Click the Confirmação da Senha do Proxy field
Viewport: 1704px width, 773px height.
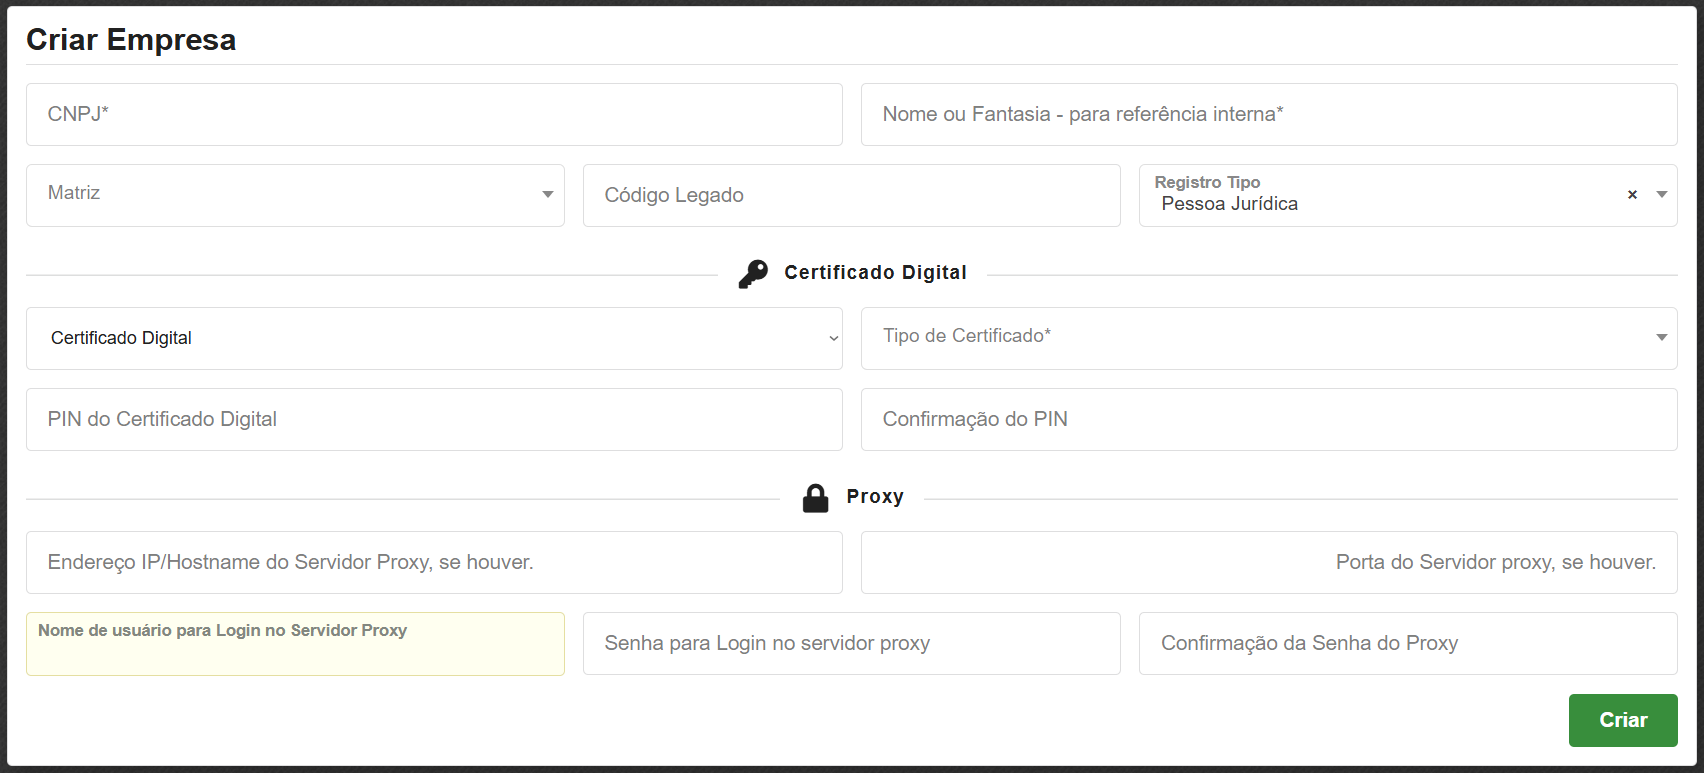tap(1407, 643)
